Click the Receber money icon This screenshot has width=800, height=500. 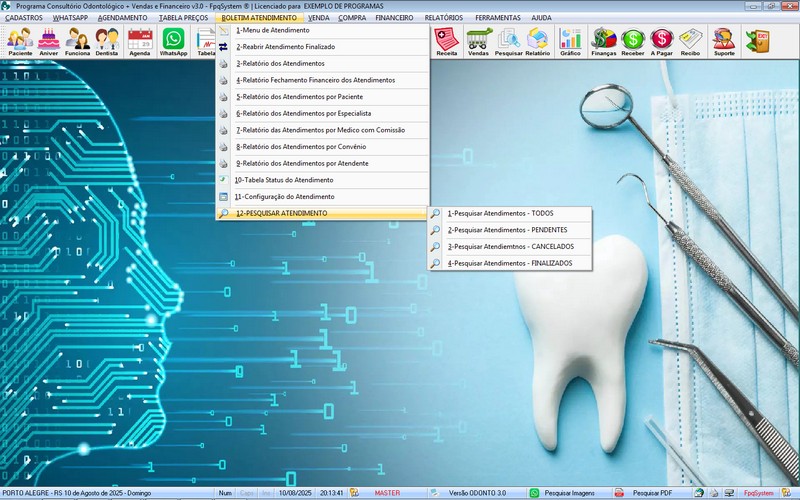coord(633,41)
